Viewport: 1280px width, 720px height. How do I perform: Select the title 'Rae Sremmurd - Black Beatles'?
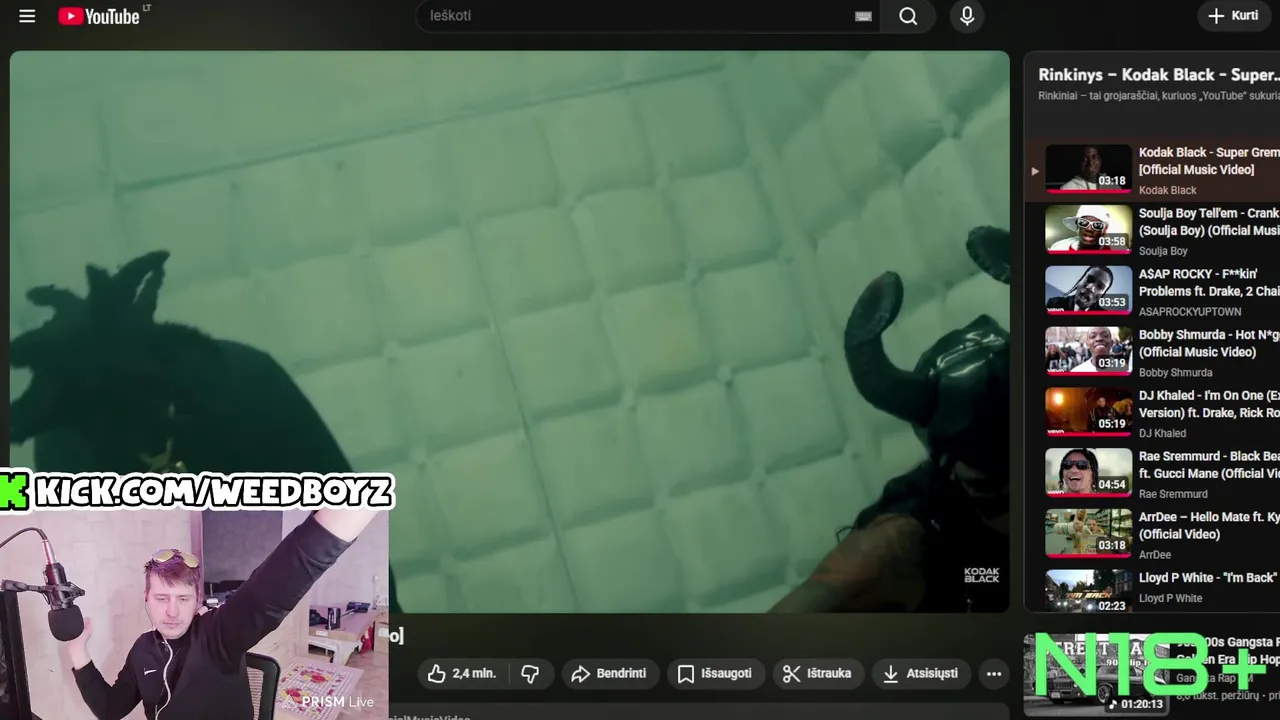[x=1209, y=465]
